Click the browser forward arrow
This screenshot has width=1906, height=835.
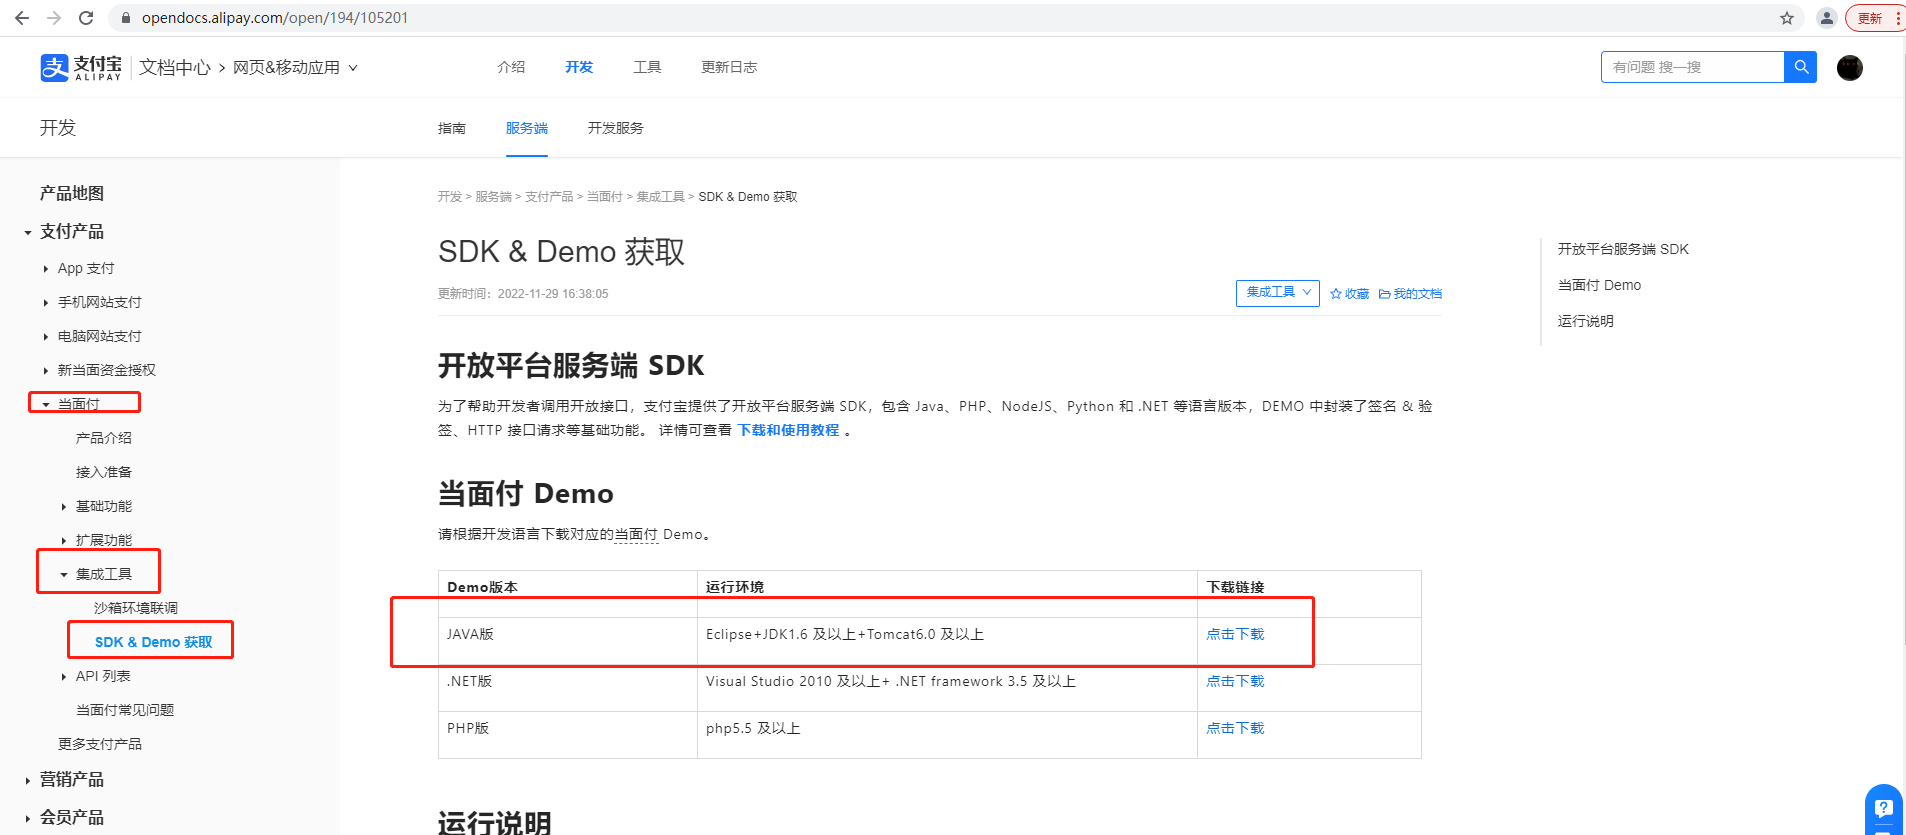[x=54, y=18]
